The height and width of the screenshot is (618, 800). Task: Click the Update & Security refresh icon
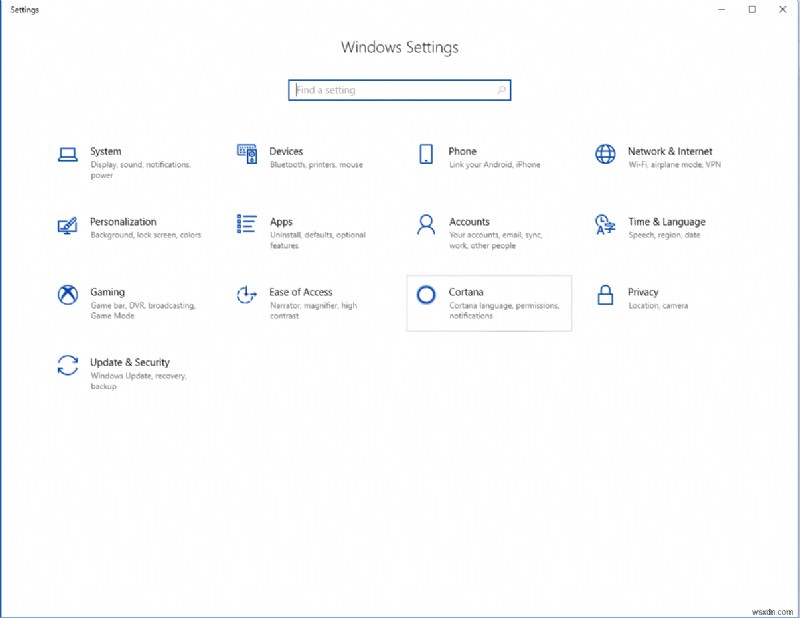point(67,365)
